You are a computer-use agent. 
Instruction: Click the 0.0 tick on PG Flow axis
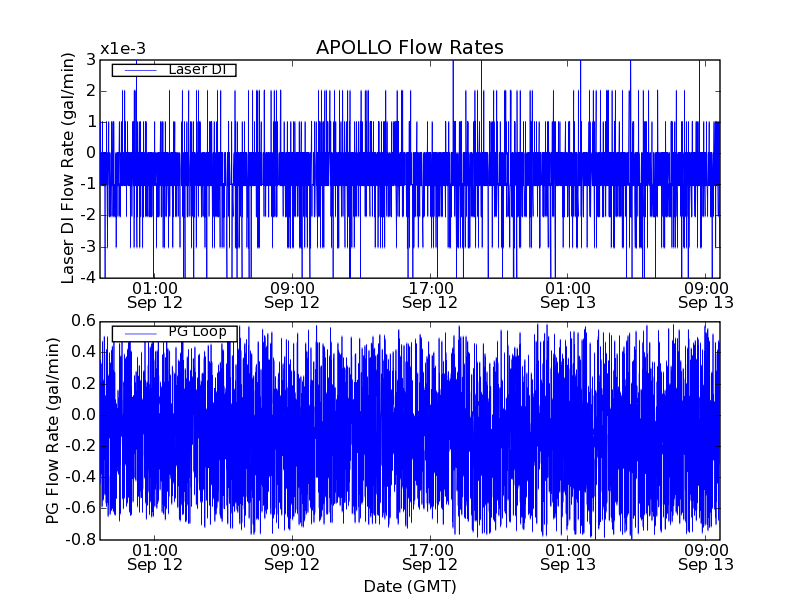point(84,414)
